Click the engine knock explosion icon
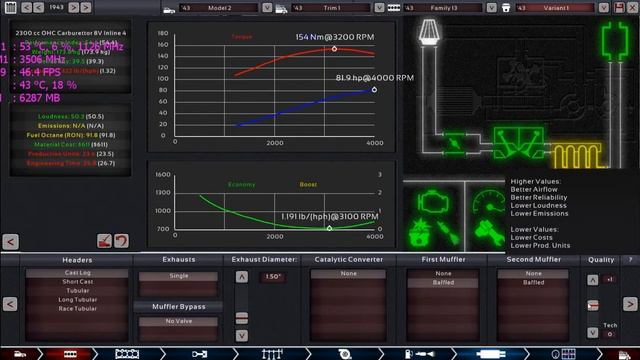Screen dimensions: 640x360 (420, 233)
